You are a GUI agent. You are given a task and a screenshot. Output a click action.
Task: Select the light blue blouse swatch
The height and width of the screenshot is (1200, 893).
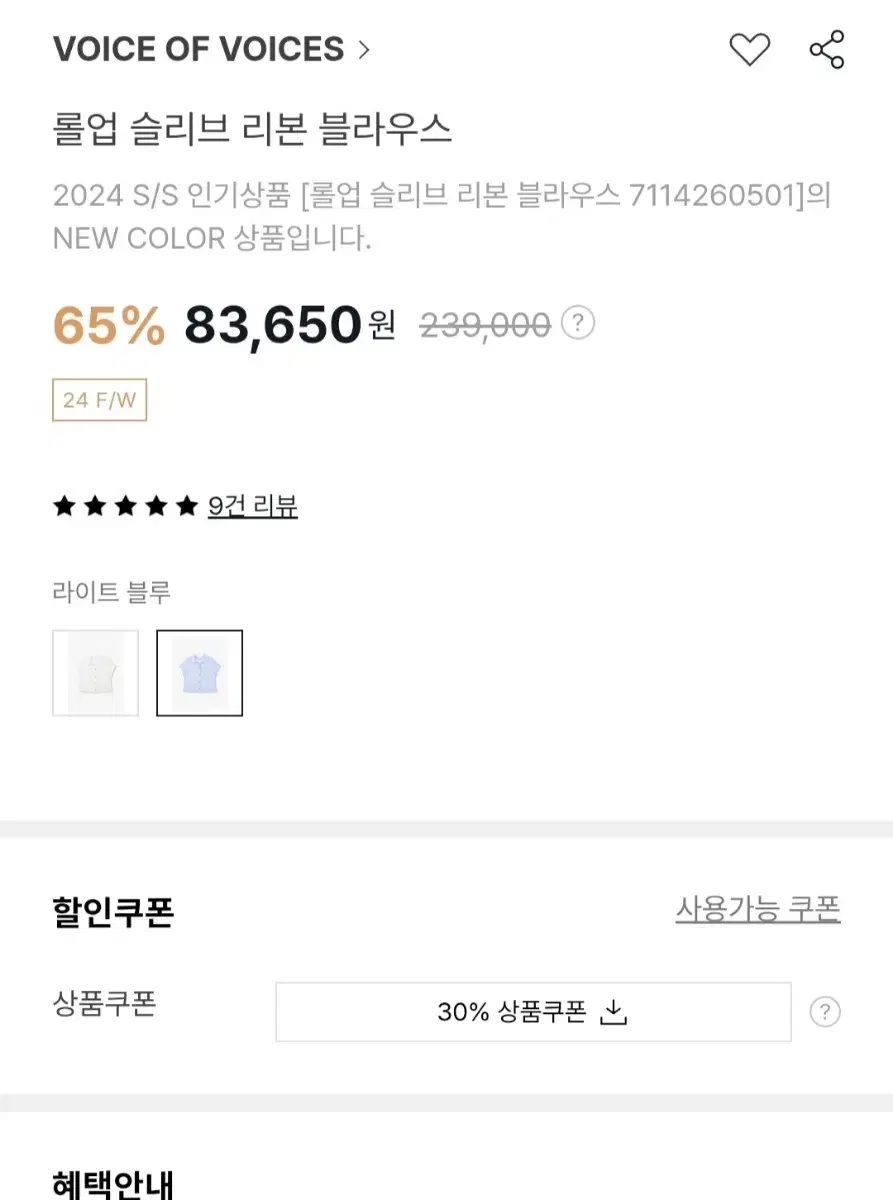200,673
